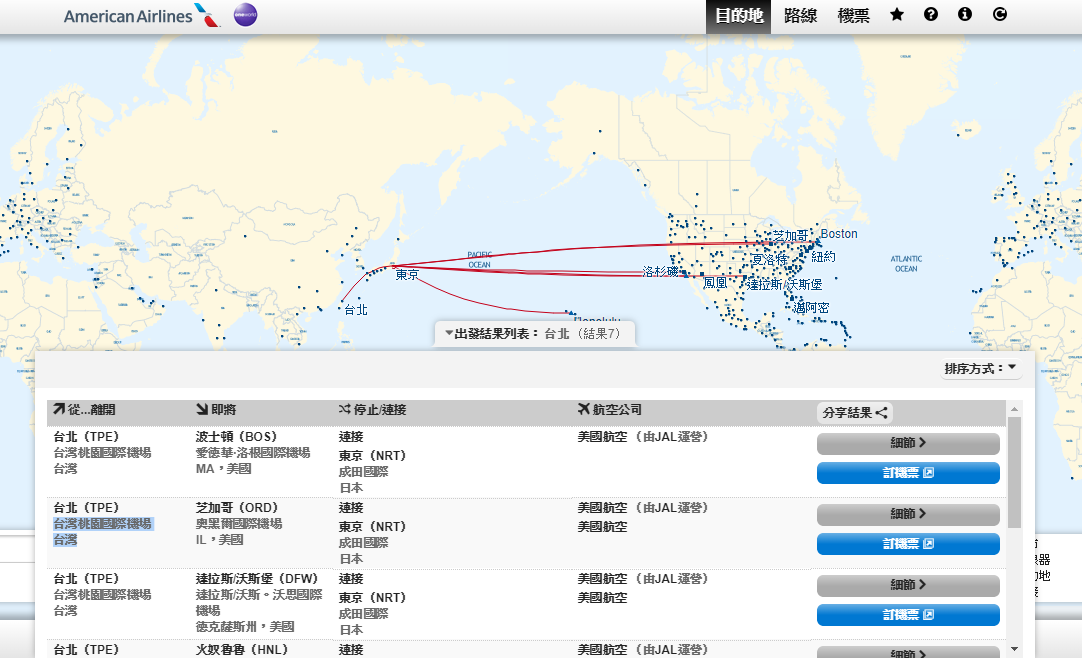Click the 航空公司 airline column header
Screen dimensions: 1082x658
(610, 410)
